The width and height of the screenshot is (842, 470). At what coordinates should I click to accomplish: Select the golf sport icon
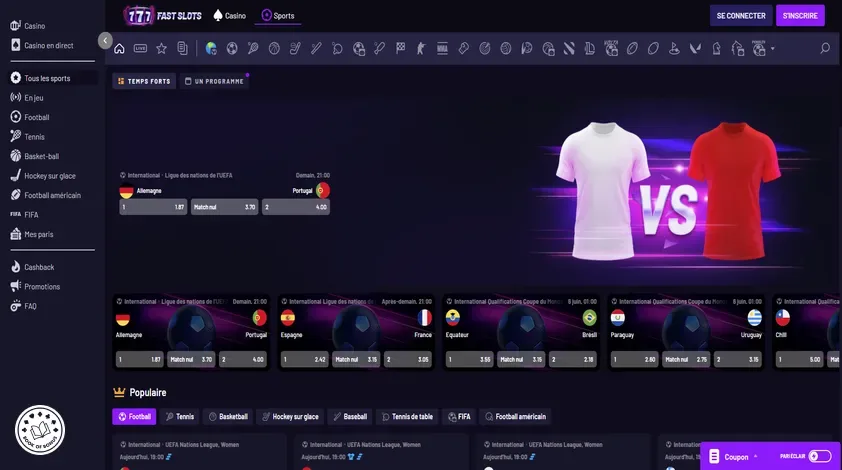pos(674,48)
